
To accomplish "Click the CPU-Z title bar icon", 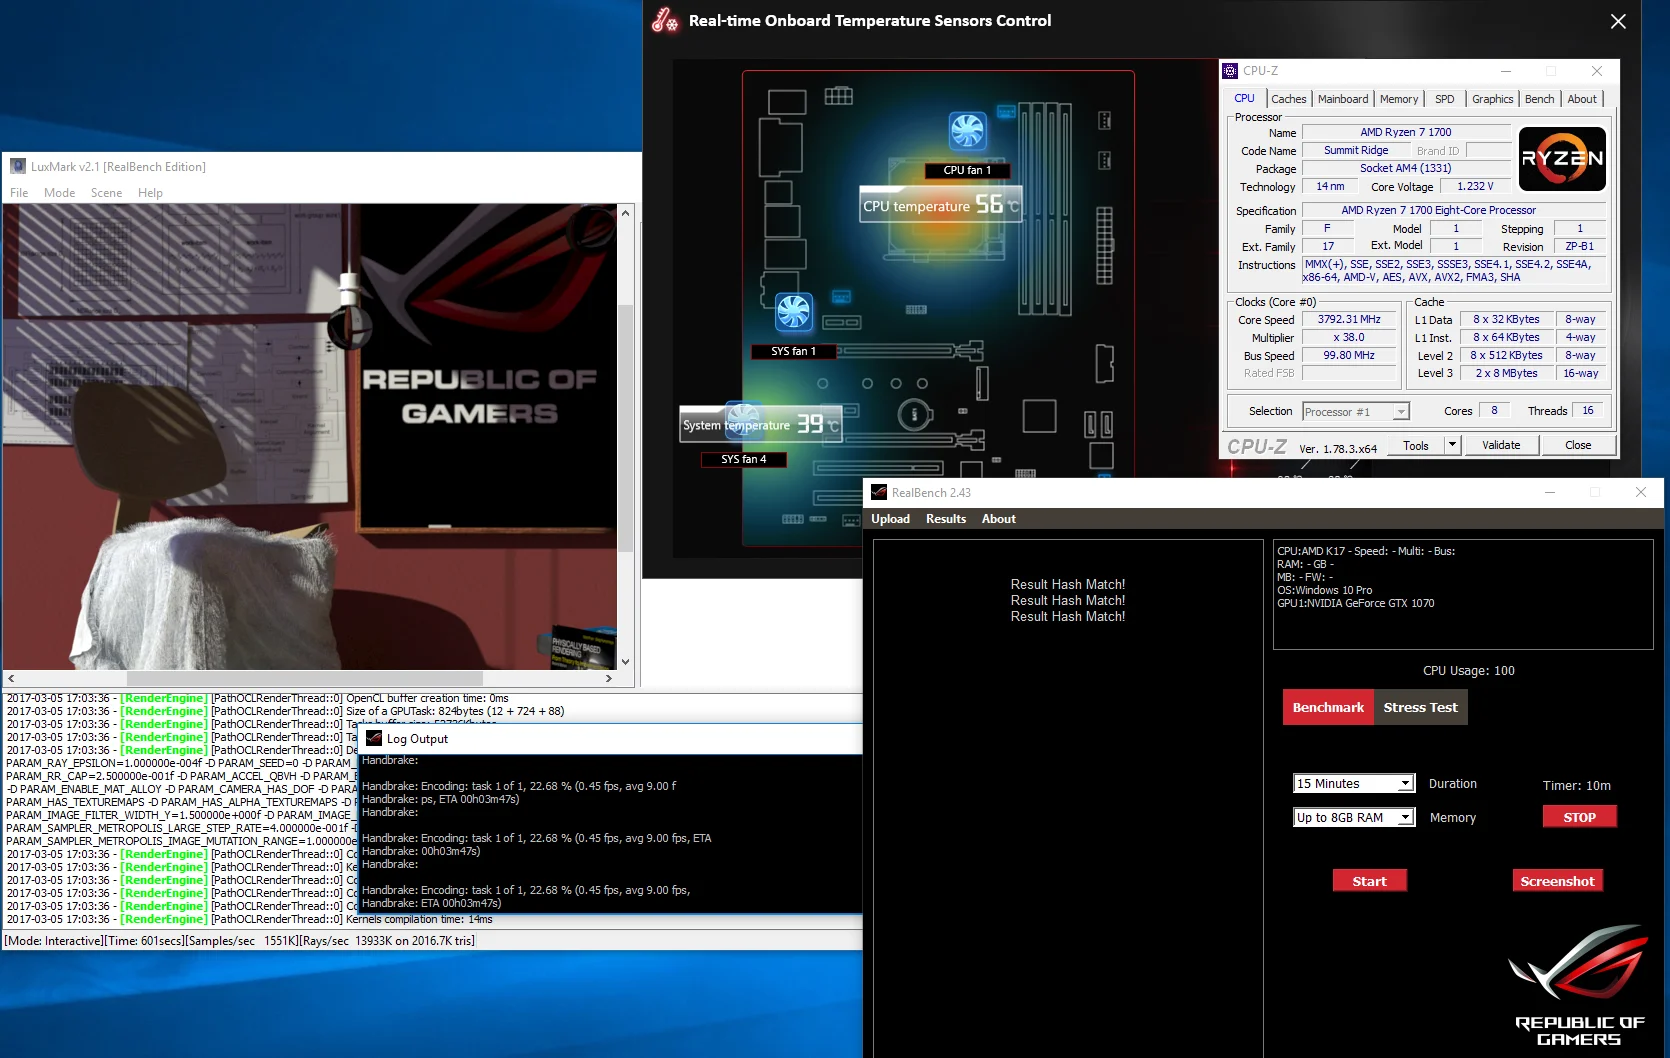I will coord(1230,71).
